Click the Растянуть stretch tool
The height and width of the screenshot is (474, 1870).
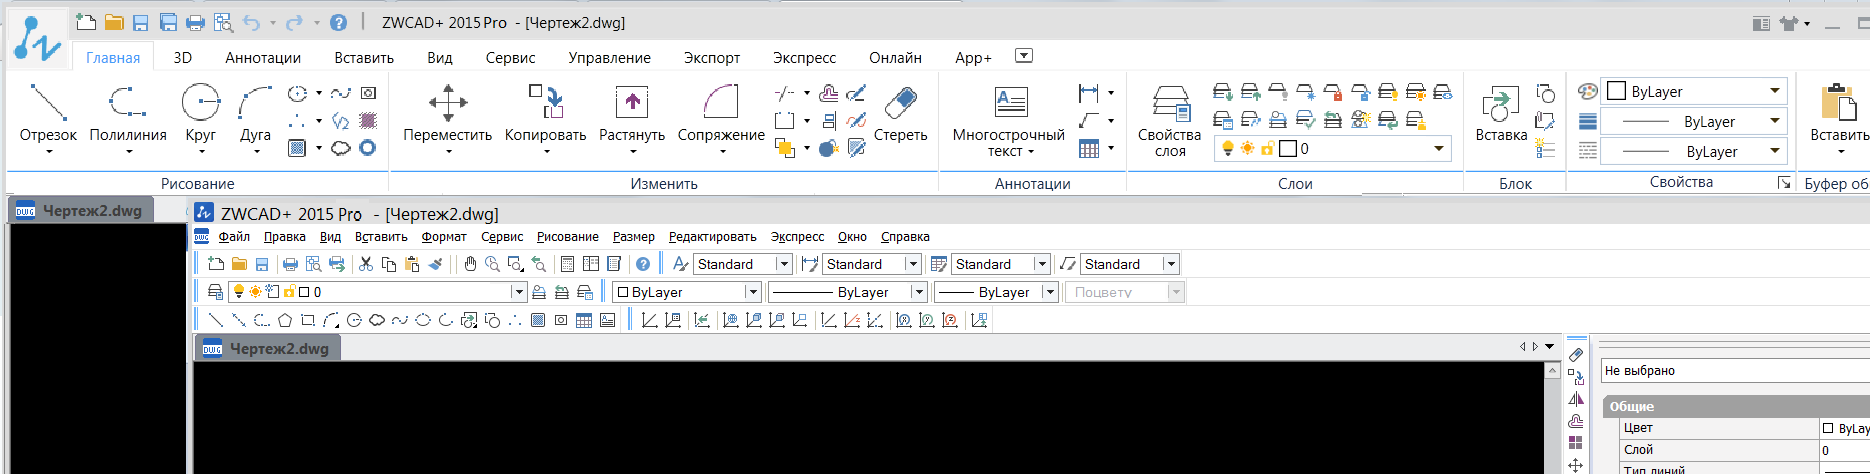(632, 114)
